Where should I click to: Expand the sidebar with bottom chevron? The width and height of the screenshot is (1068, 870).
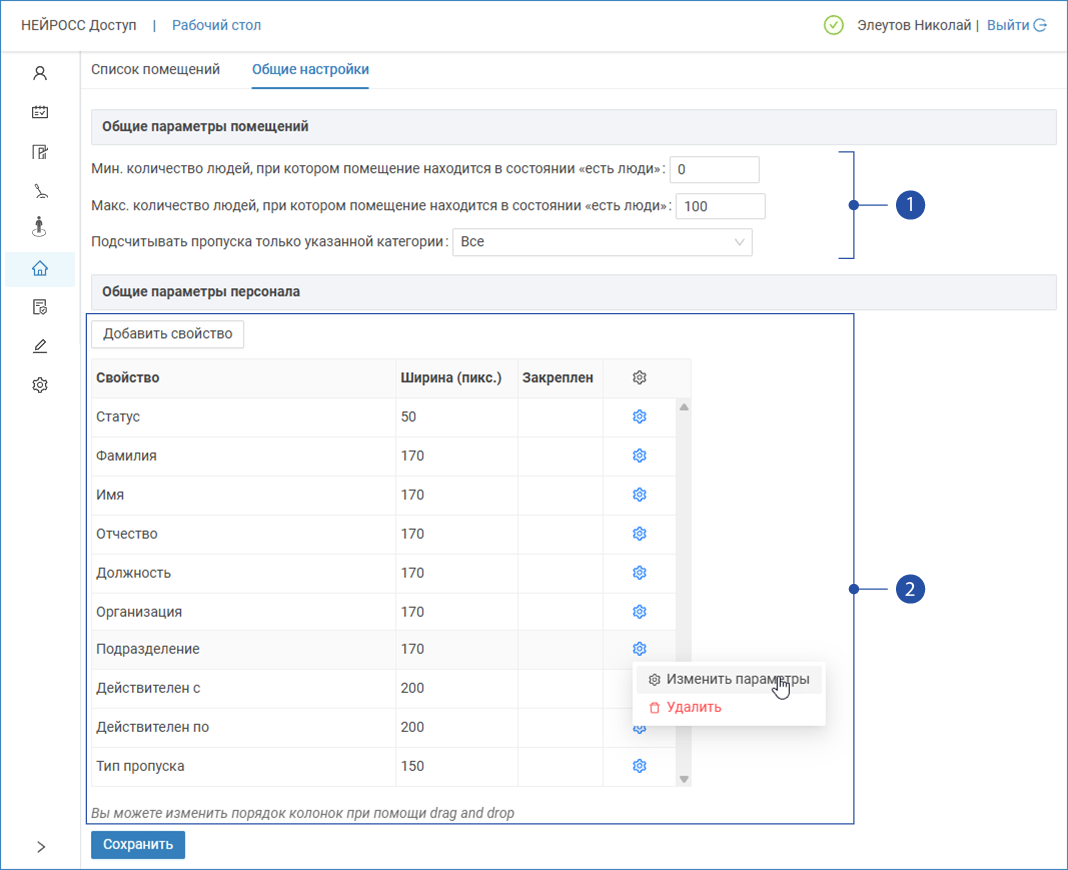click(x=40, y=847)
